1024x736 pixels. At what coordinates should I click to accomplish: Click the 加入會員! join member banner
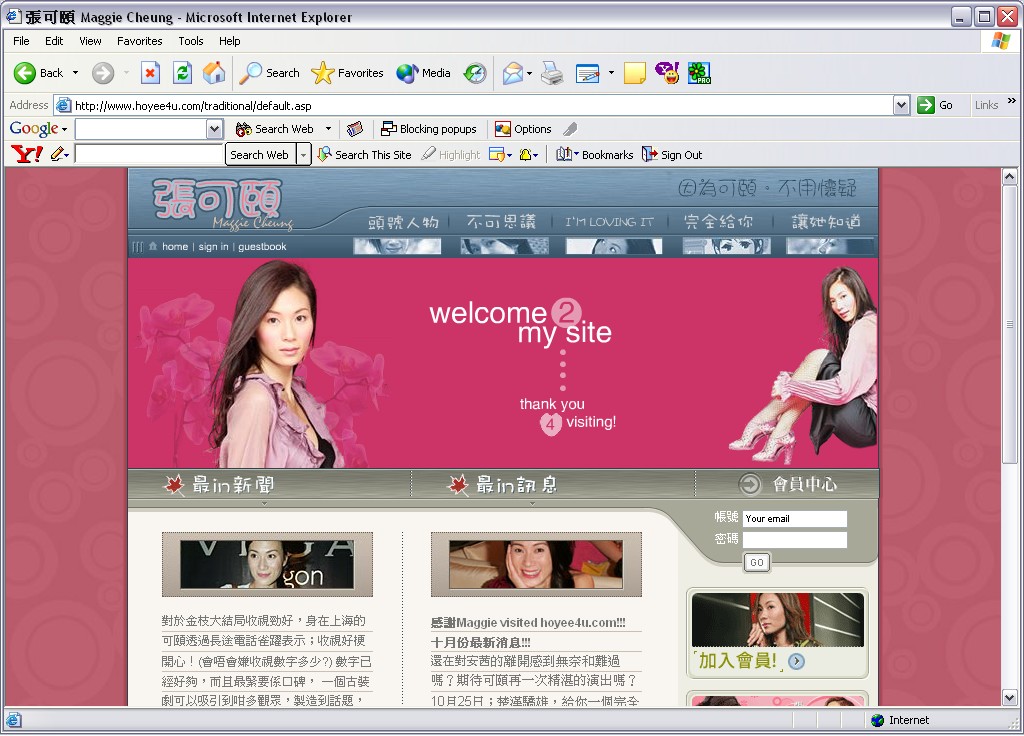click(777, 632)
